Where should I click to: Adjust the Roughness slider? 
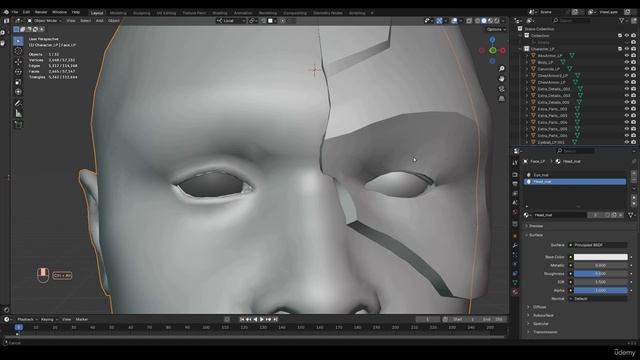click(600, 273)
